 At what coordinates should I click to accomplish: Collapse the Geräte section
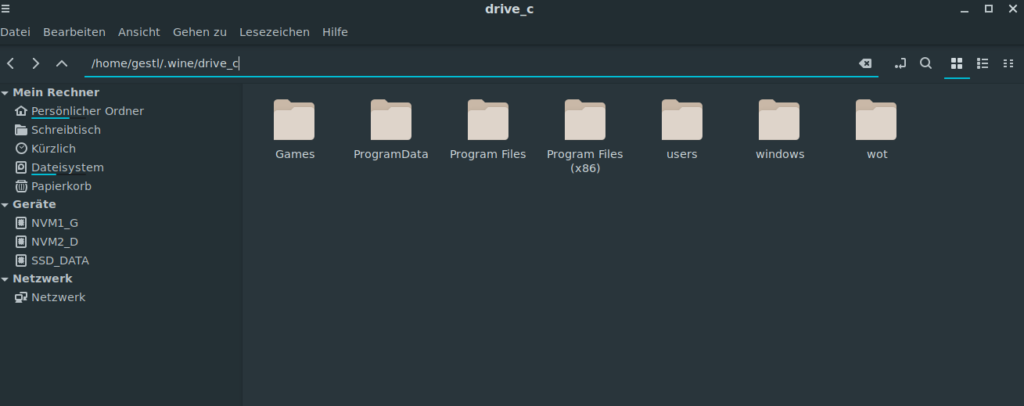point(5,204)
